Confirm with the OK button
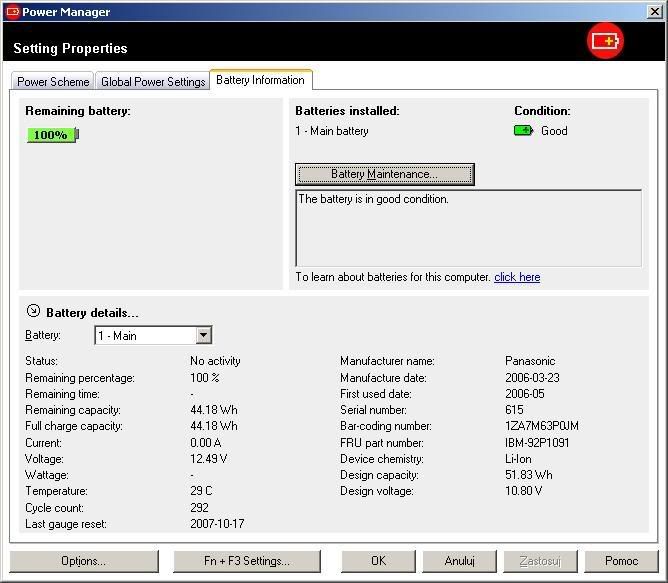This screenshot has height=583, width=668. tap(378, 561)
